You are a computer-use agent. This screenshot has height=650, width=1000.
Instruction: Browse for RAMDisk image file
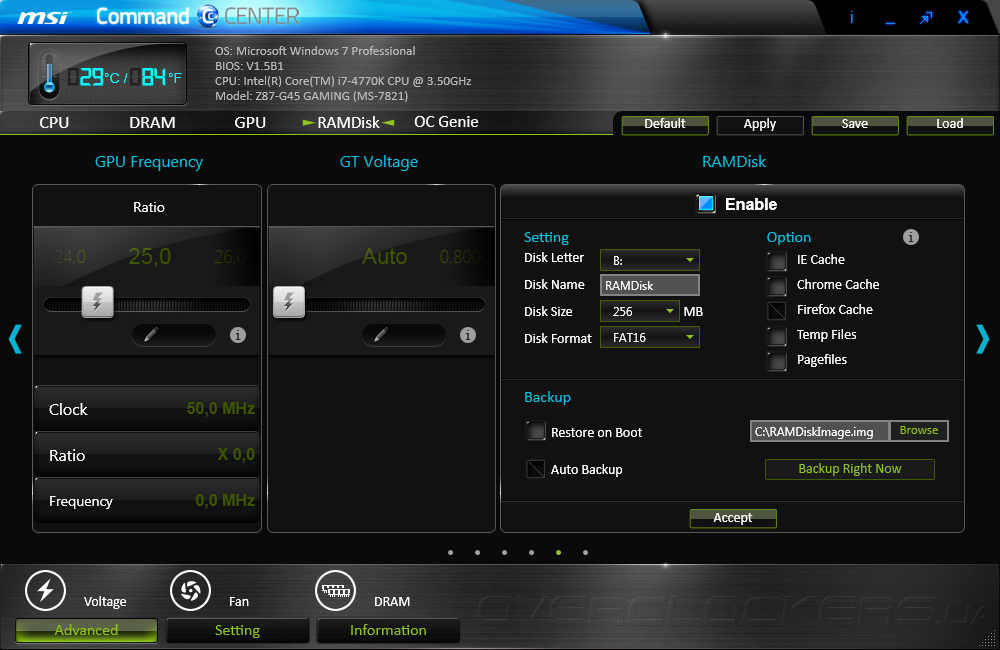click(919, 431)
